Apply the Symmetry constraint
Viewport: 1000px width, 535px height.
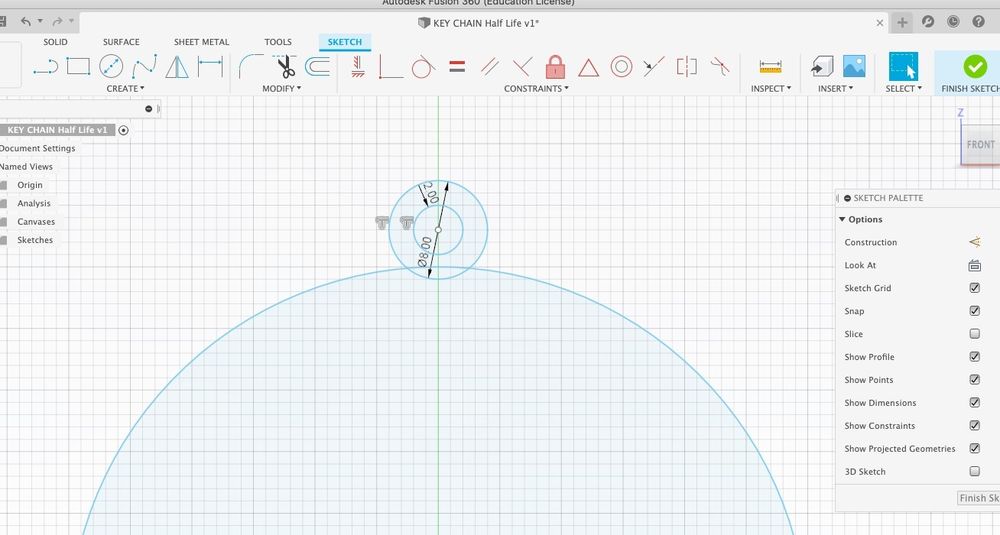[x=687, y=66]
